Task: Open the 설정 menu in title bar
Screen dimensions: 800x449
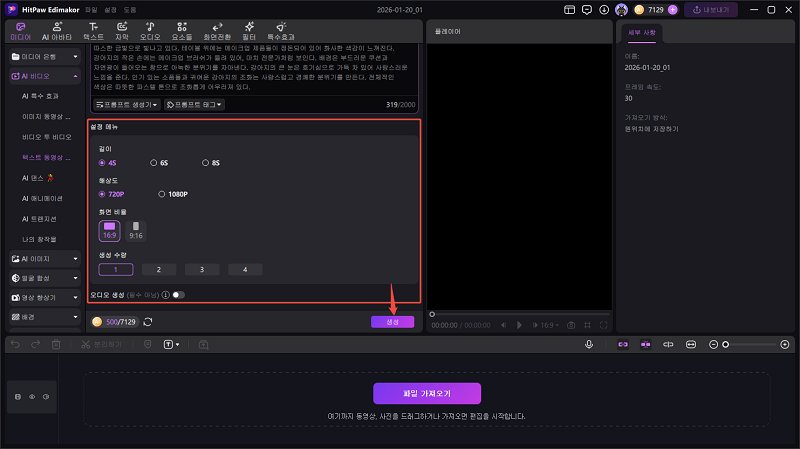Action: (110, 10)
